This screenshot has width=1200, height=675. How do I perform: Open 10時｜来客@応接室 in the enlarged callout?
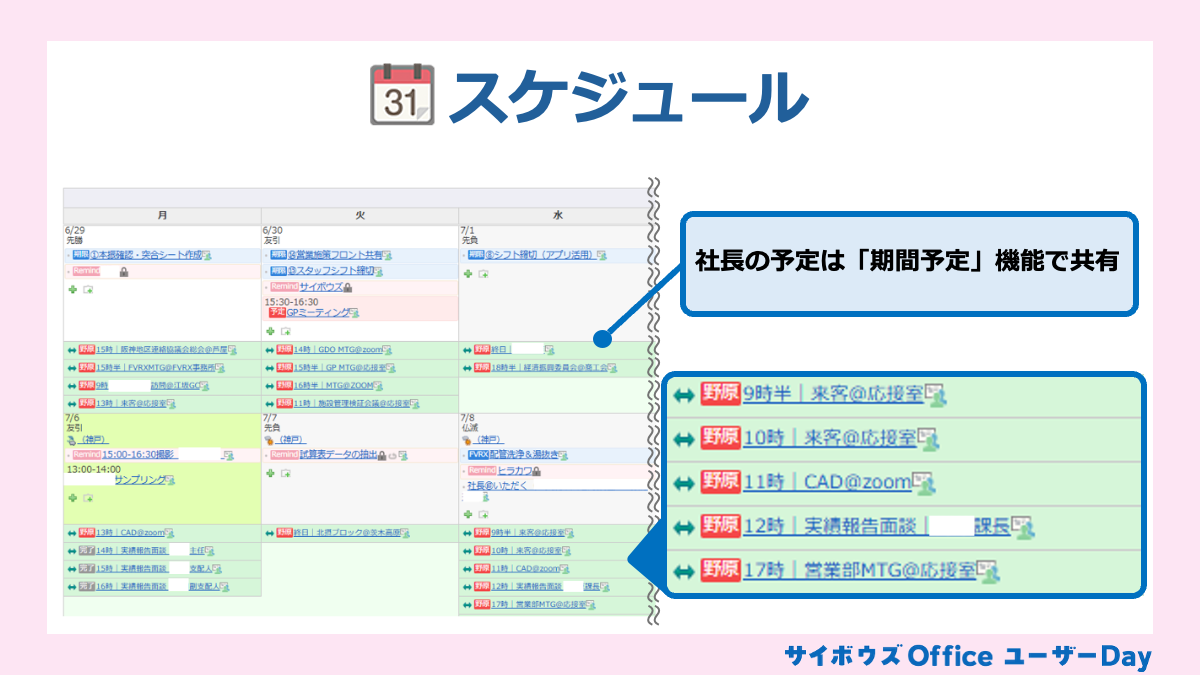click(x=829, y=438)
